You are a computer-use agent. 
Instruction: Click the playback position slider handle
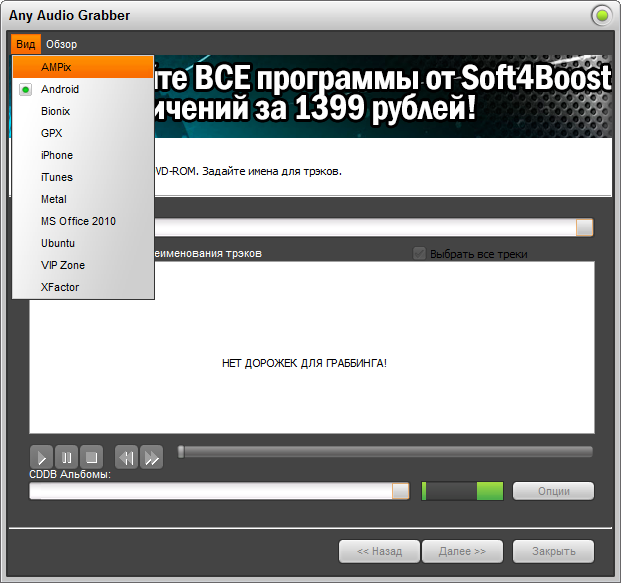(x=181, y=452)
